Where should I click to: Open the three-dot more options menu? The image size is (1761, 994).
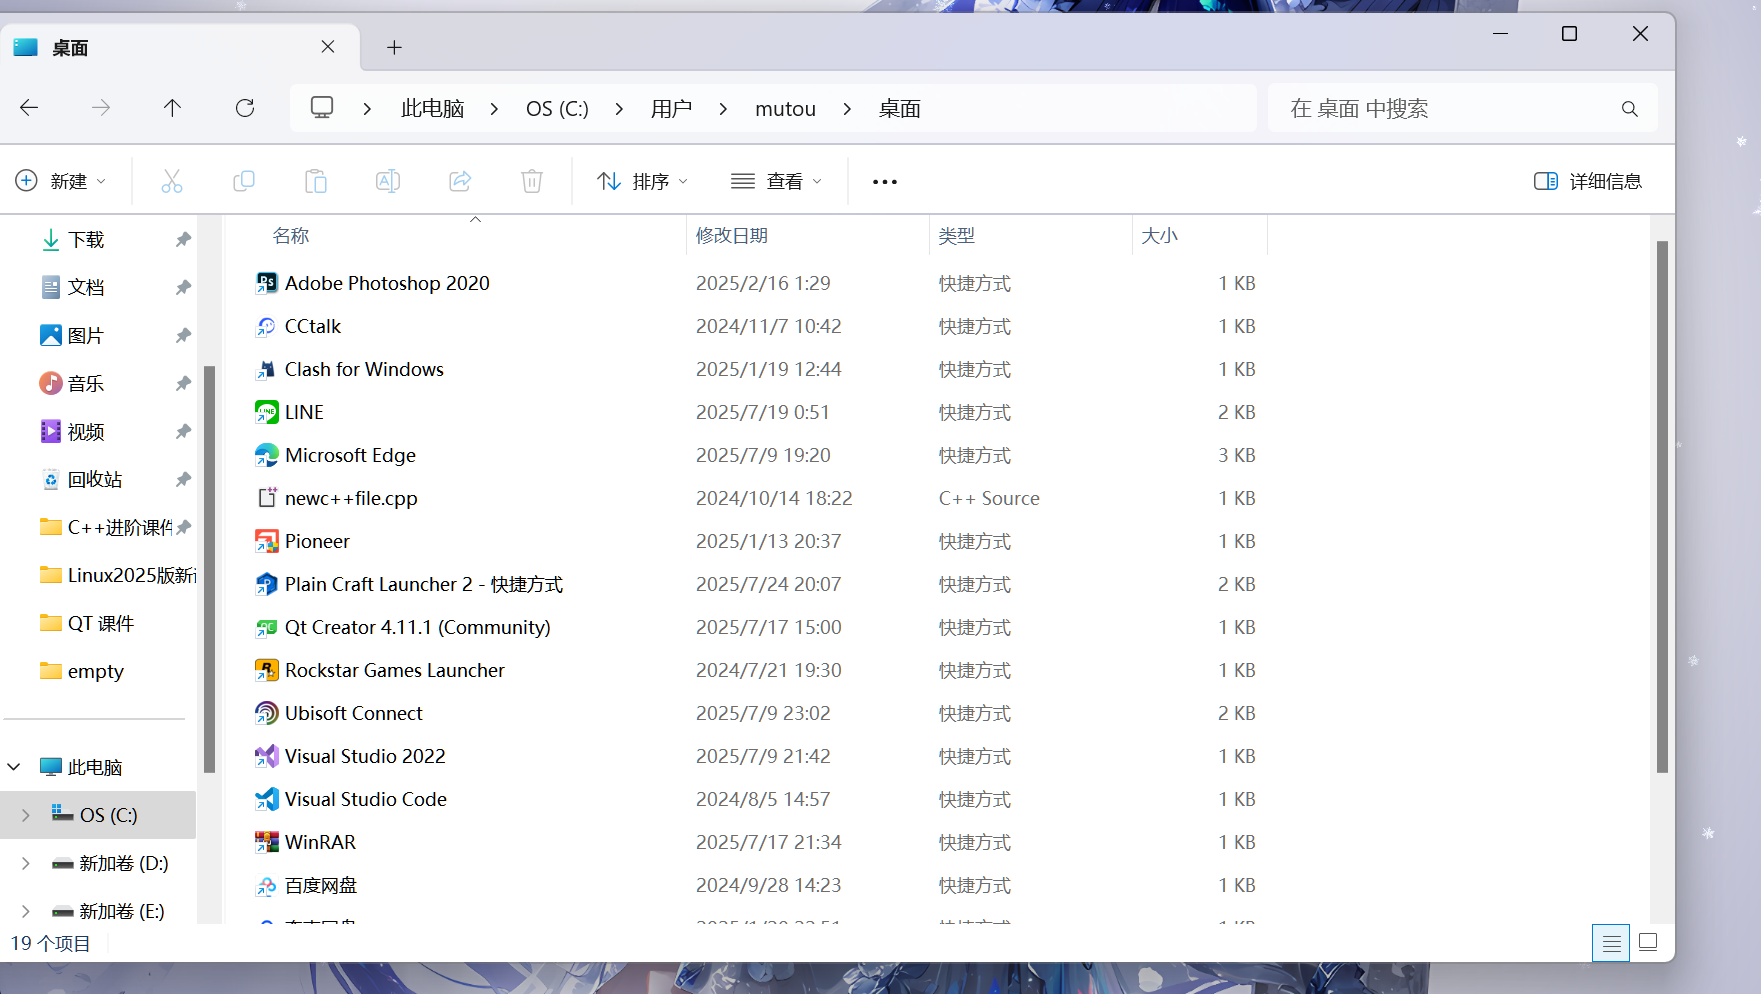pyautogui.click(x=885, y=182)
